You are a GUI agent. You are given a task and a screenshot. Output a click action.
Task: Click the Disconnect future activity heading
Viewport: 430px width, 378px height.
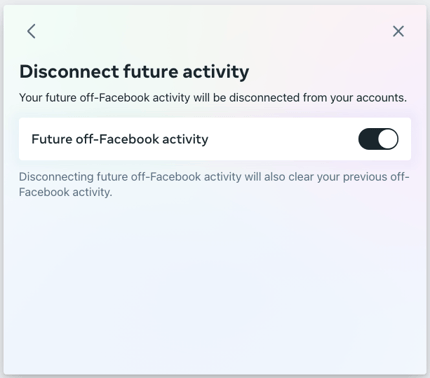pos(134,72)
